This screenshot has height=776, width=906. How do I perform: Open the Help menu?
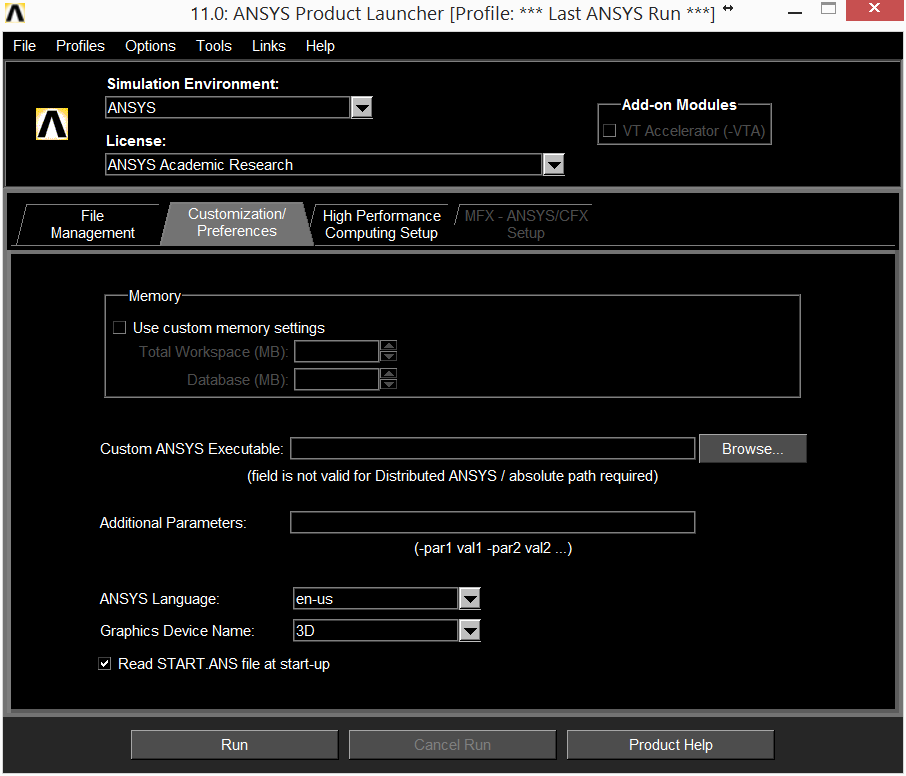click(320, 46)
